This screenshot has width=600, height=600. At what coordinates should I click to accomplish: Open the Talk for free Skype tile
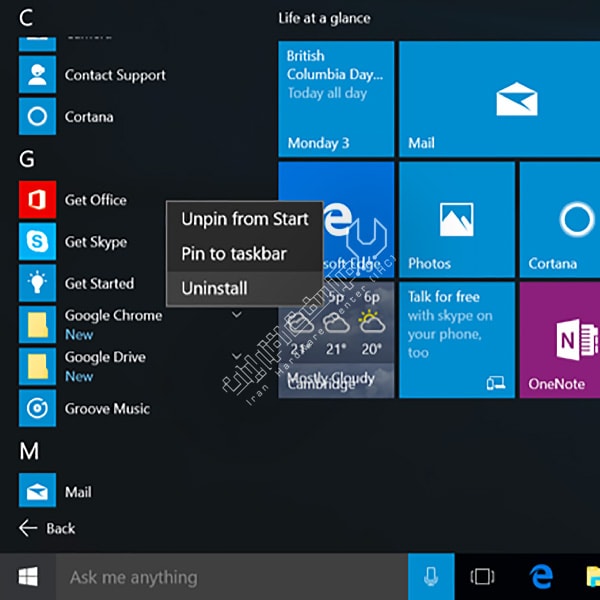(457, 340)
